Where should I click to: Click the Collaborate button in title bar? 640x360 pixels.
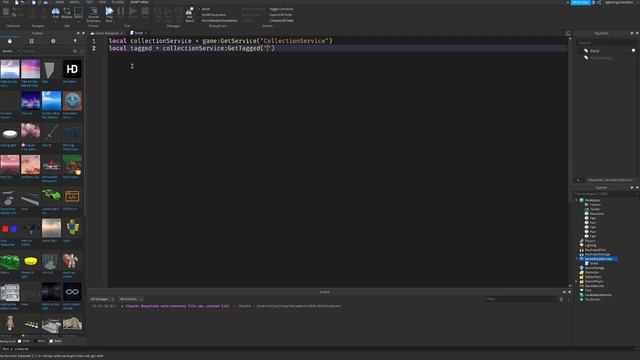pyautogui.click(x=580, y=2)
